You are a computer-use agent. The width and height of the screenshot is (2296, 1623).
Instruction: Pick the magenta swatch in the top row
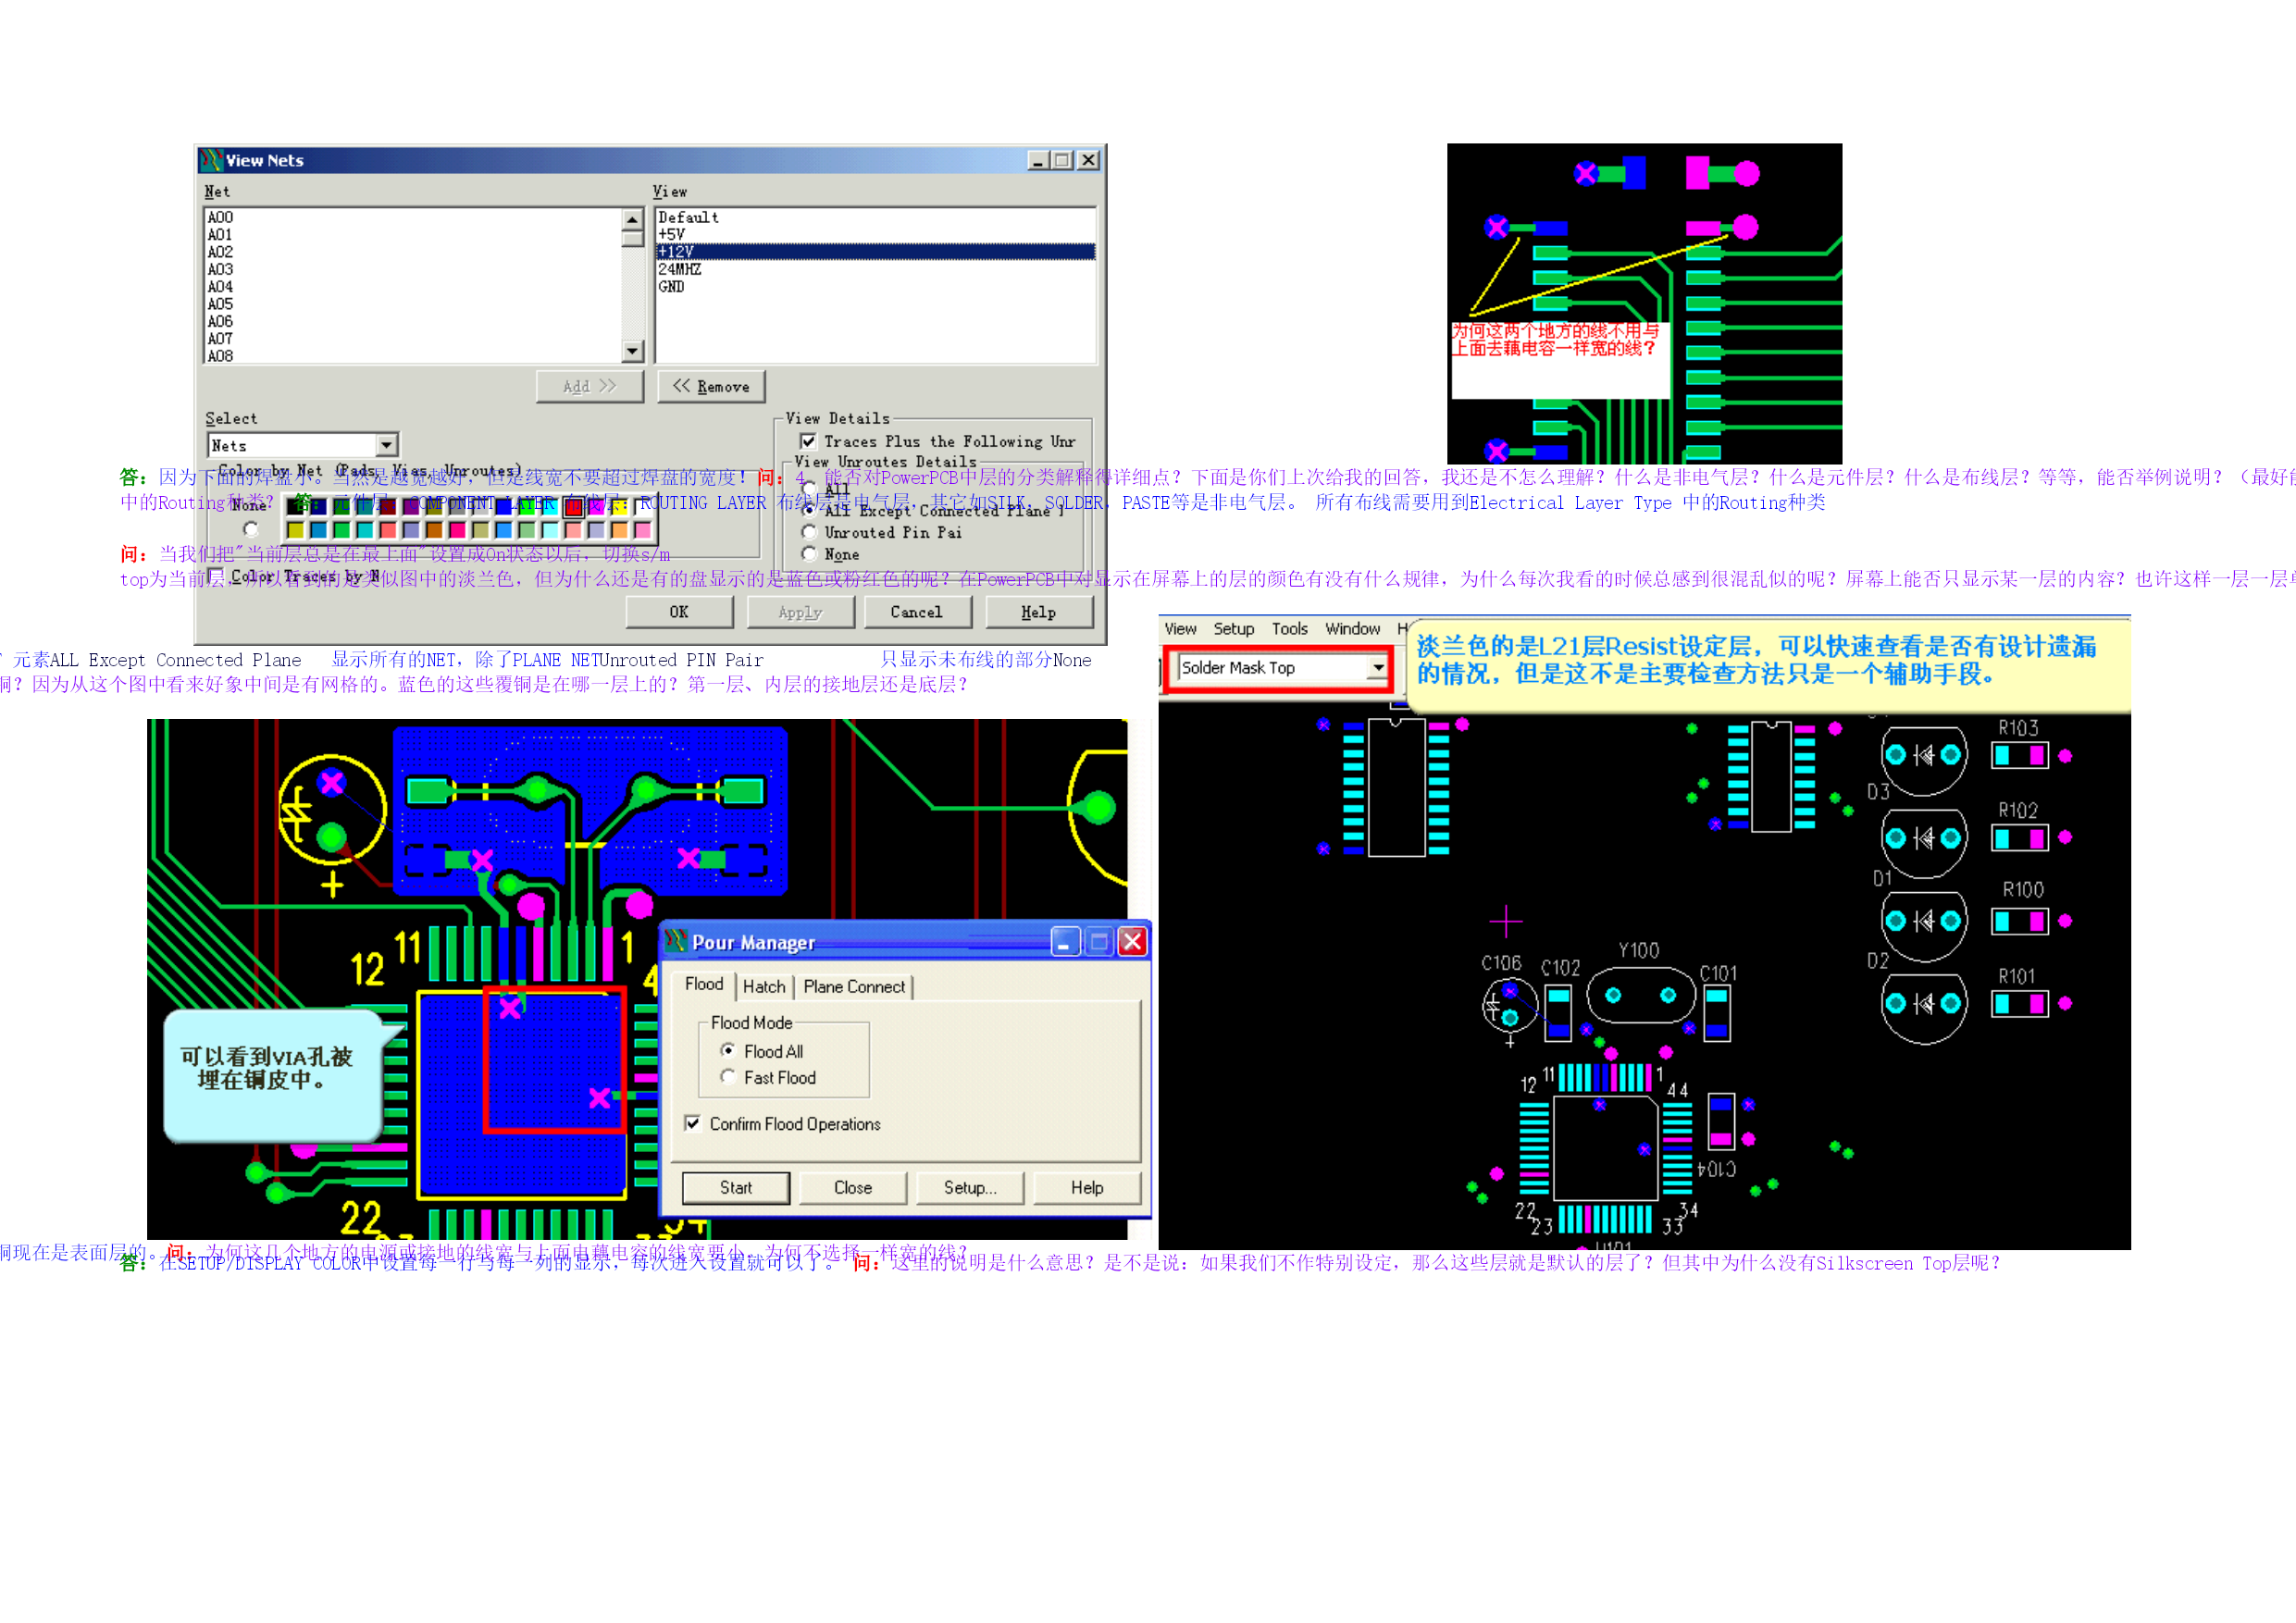coord(596,508)
